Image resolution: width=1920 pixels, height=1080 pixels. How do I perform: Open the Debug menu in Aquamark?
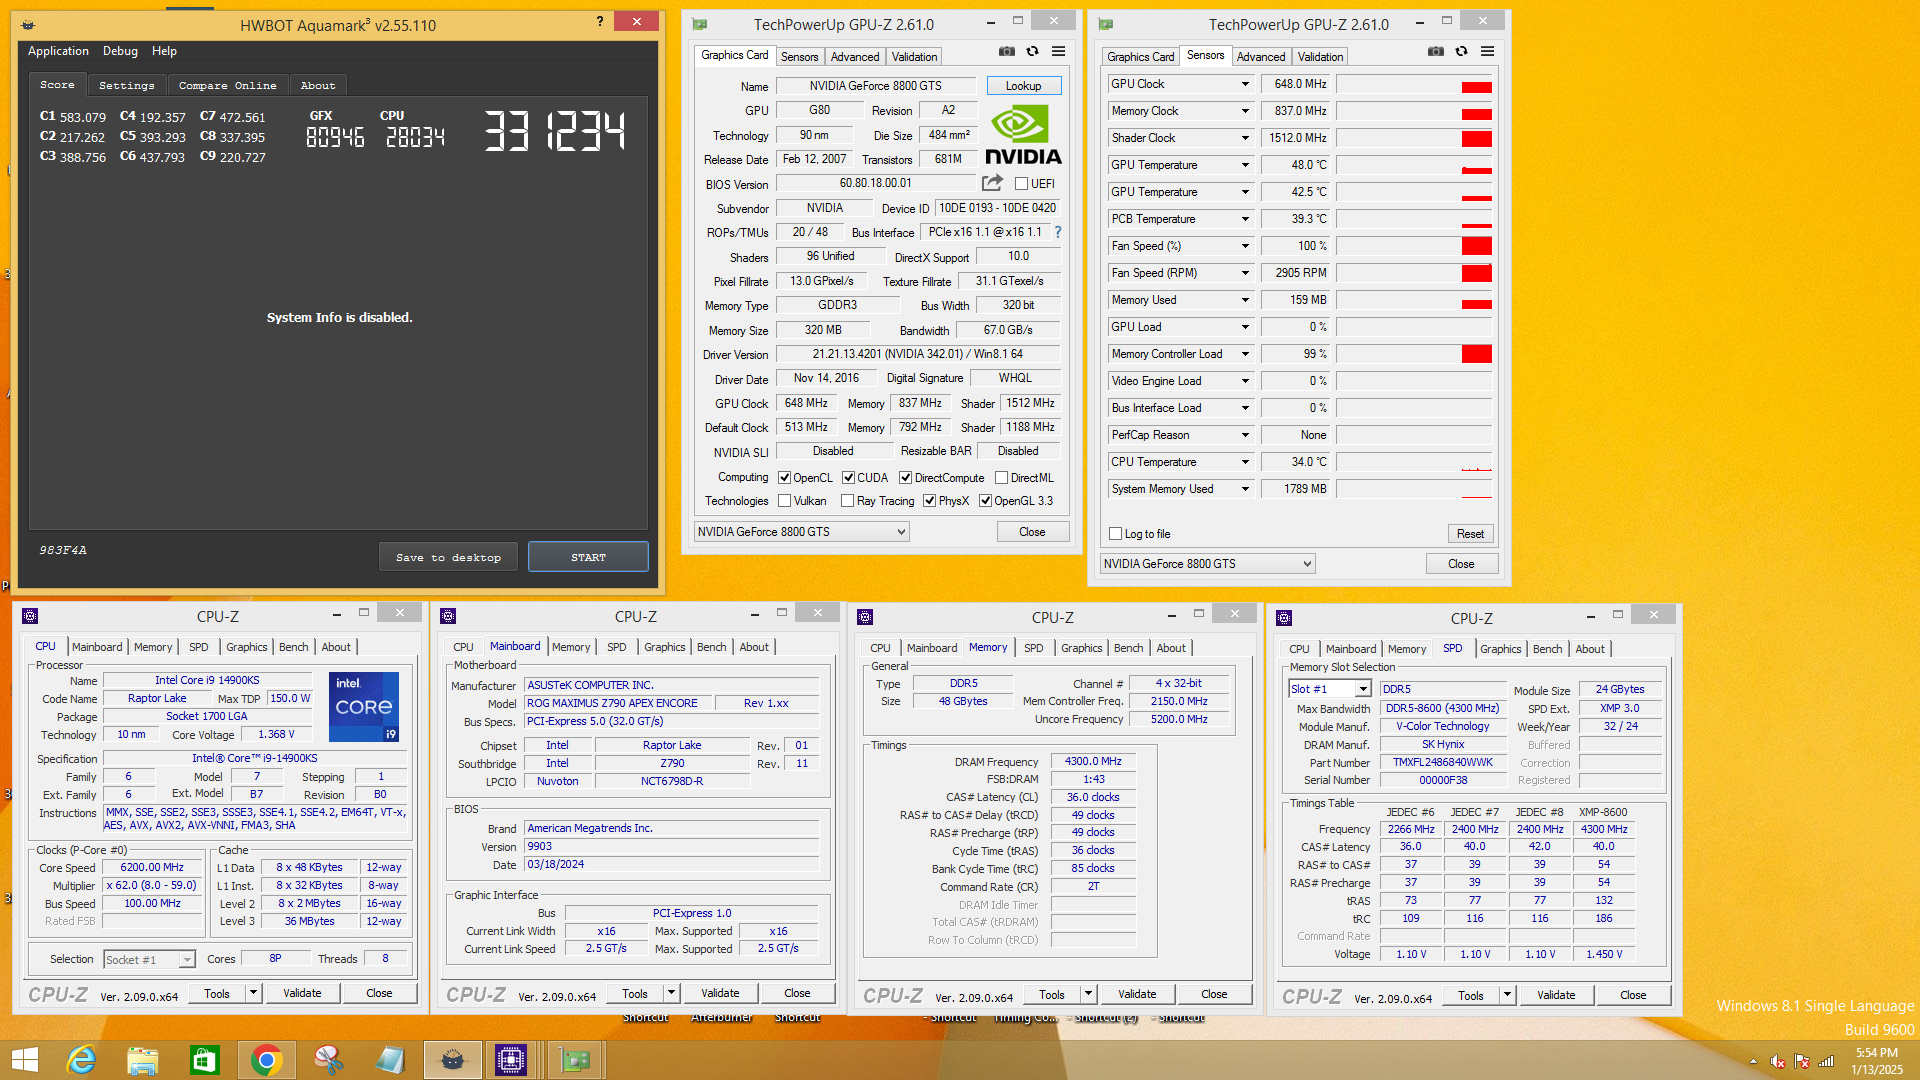120,51
